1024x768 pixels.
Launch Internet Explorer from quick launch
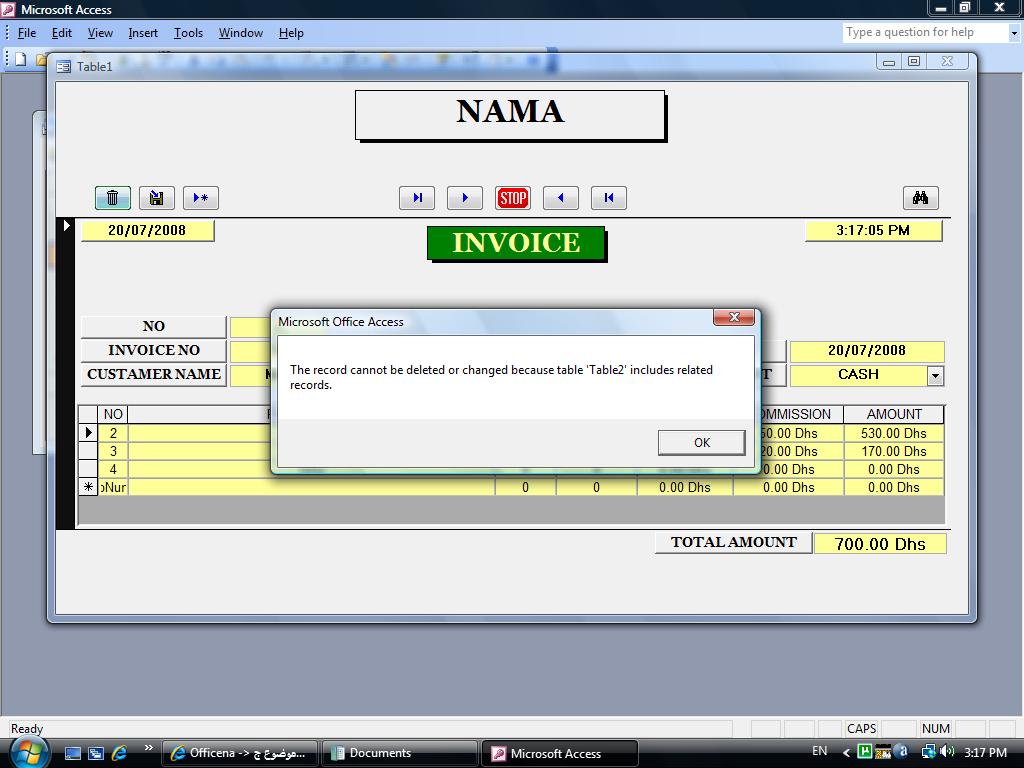[120, 754]
